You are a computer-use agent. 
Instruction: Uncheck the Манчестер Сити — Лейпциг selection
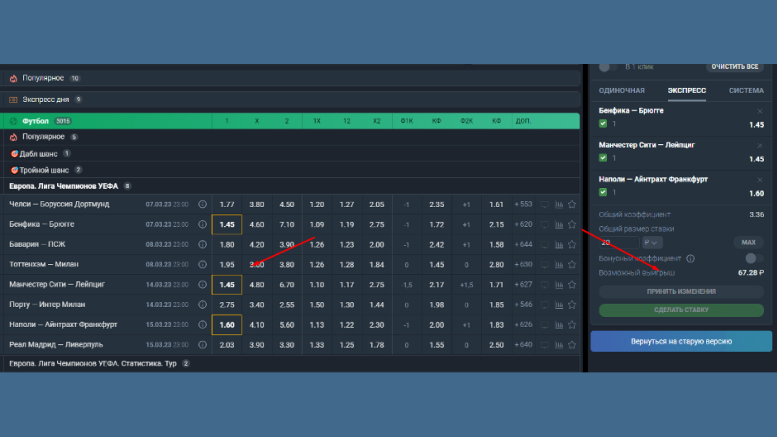(x=603, y=158)
